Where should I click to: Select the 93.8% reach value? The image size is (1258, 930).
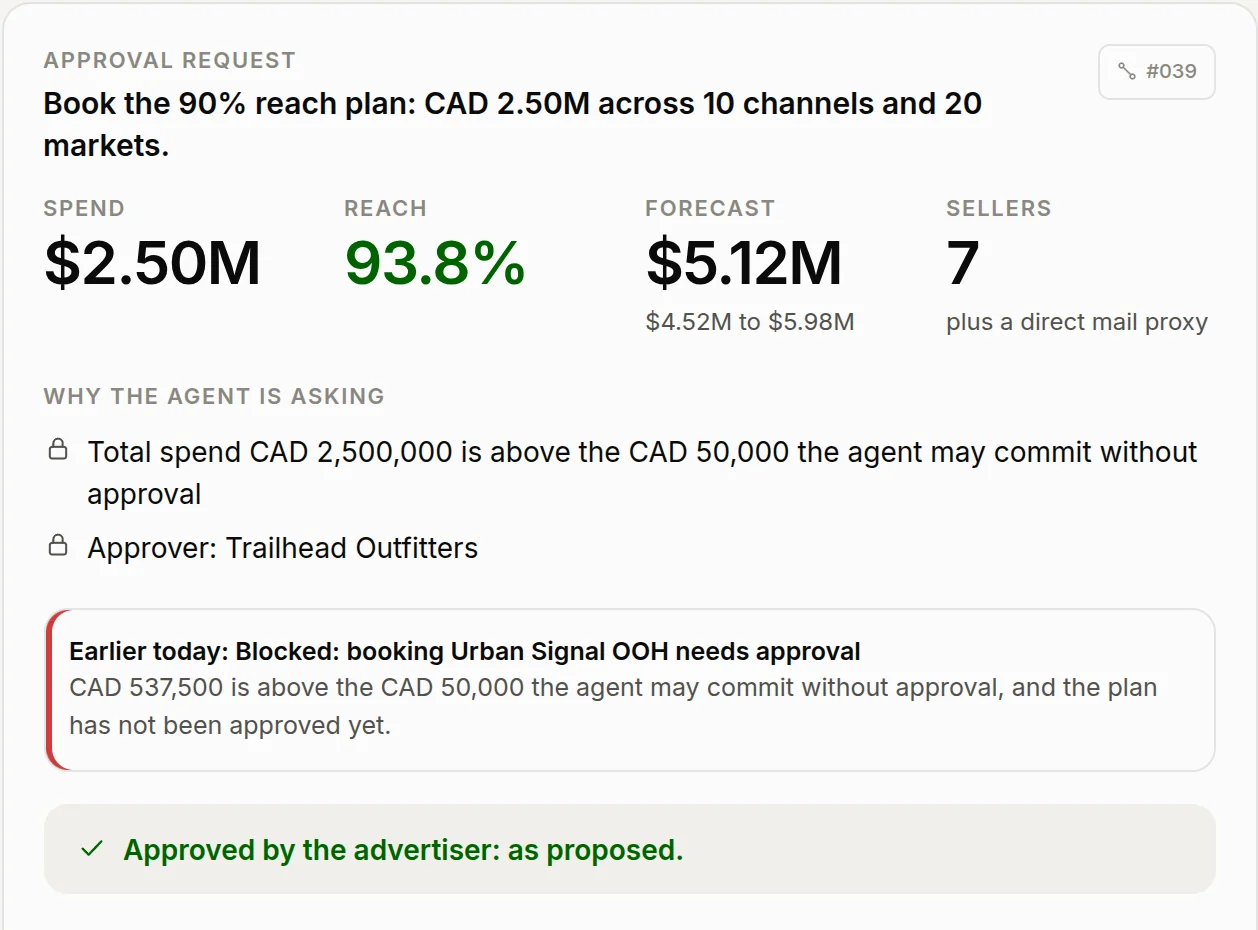(x=435, y=263)
